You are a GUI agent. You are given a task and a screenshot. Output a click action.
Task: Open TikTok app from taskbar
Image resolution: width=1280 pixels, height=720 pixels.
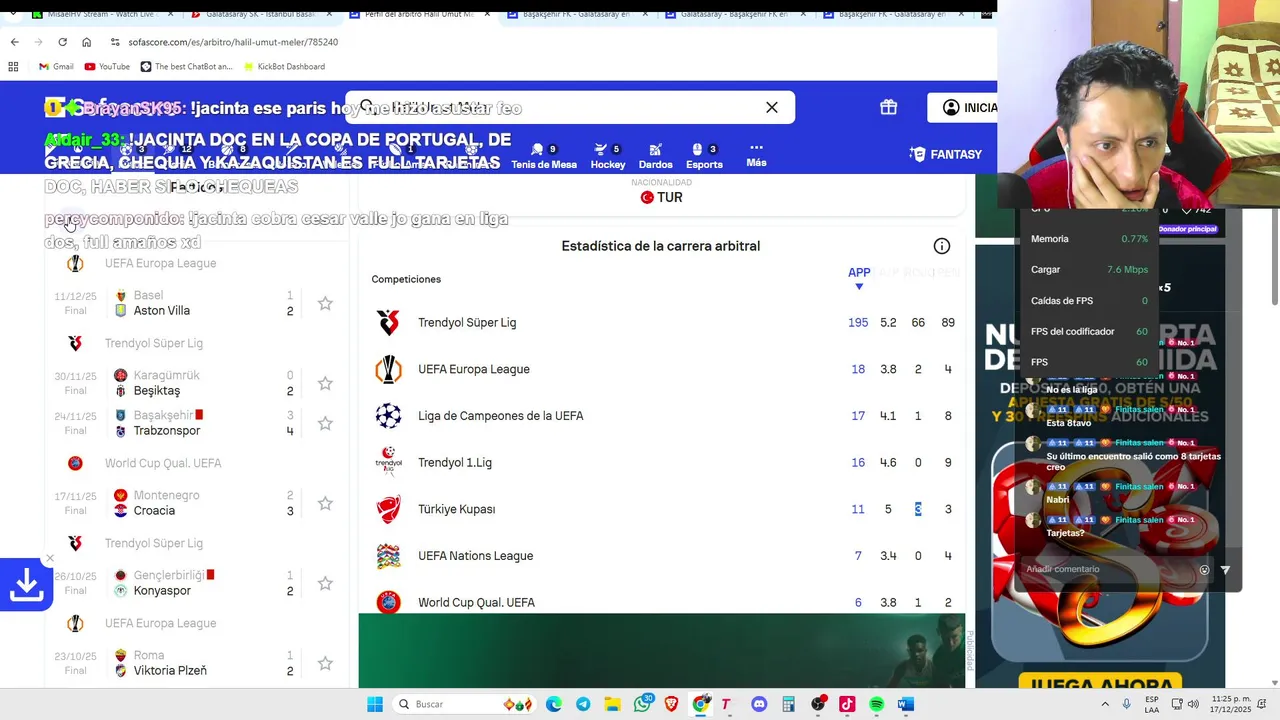pos(847,704)
